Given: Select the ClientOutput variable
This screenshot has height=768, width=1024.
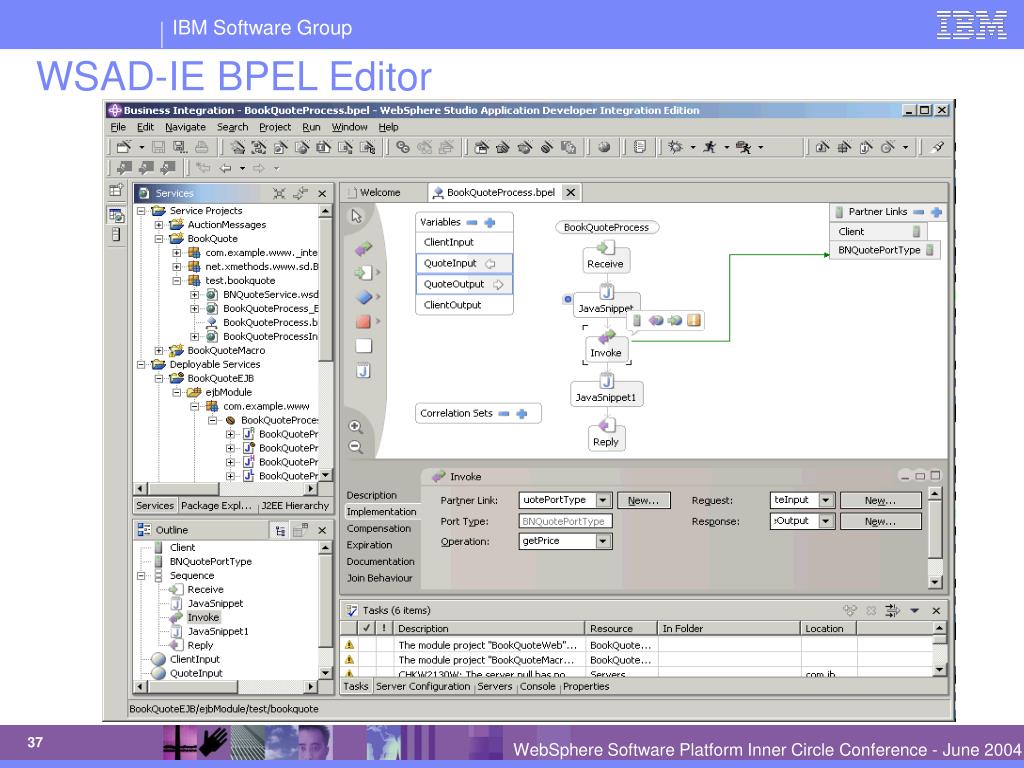Looking at the screenshot, I should pos(464,305).
